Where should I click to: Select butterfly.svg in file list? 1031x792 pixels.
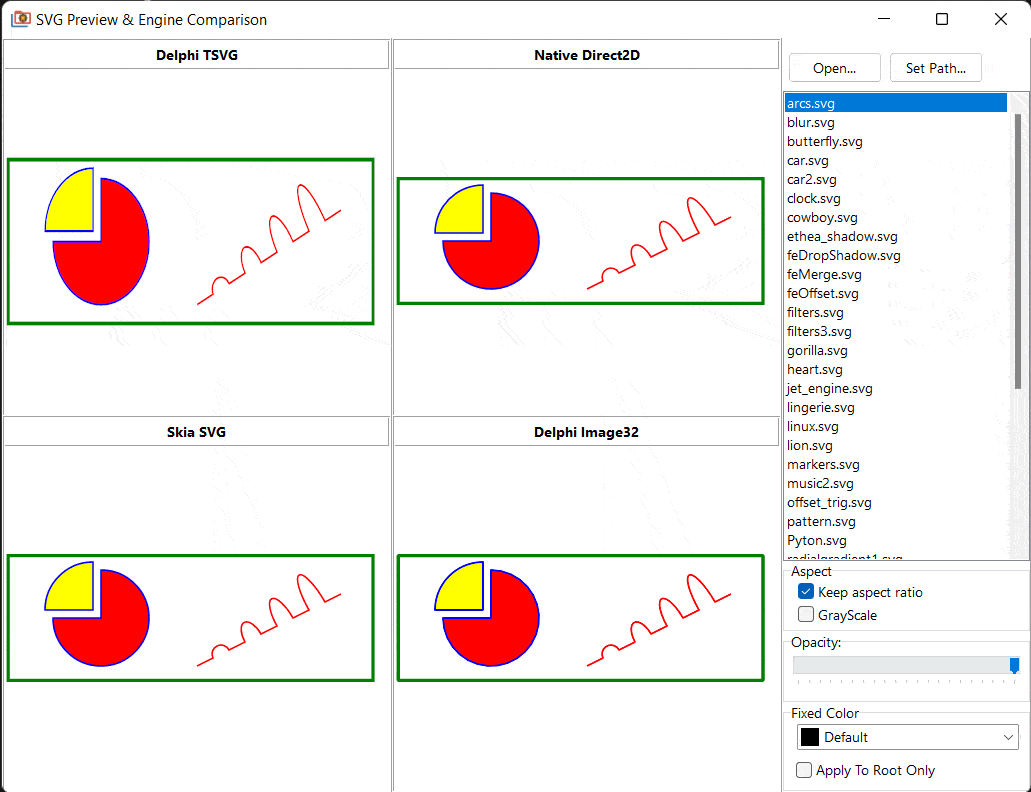tap(824, 141)
